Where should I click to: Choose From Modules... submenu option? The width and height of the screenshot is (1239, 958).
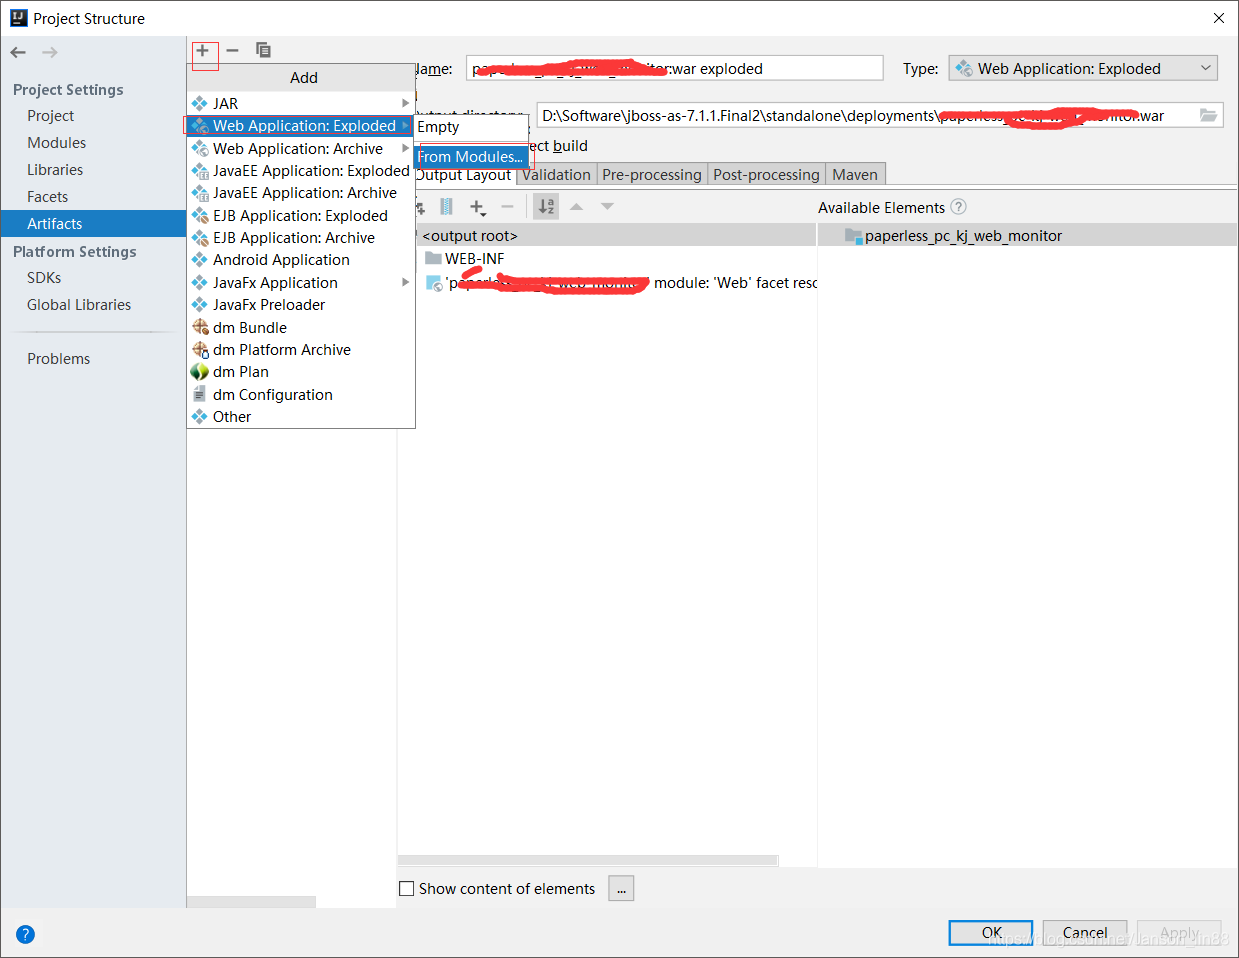470,157
